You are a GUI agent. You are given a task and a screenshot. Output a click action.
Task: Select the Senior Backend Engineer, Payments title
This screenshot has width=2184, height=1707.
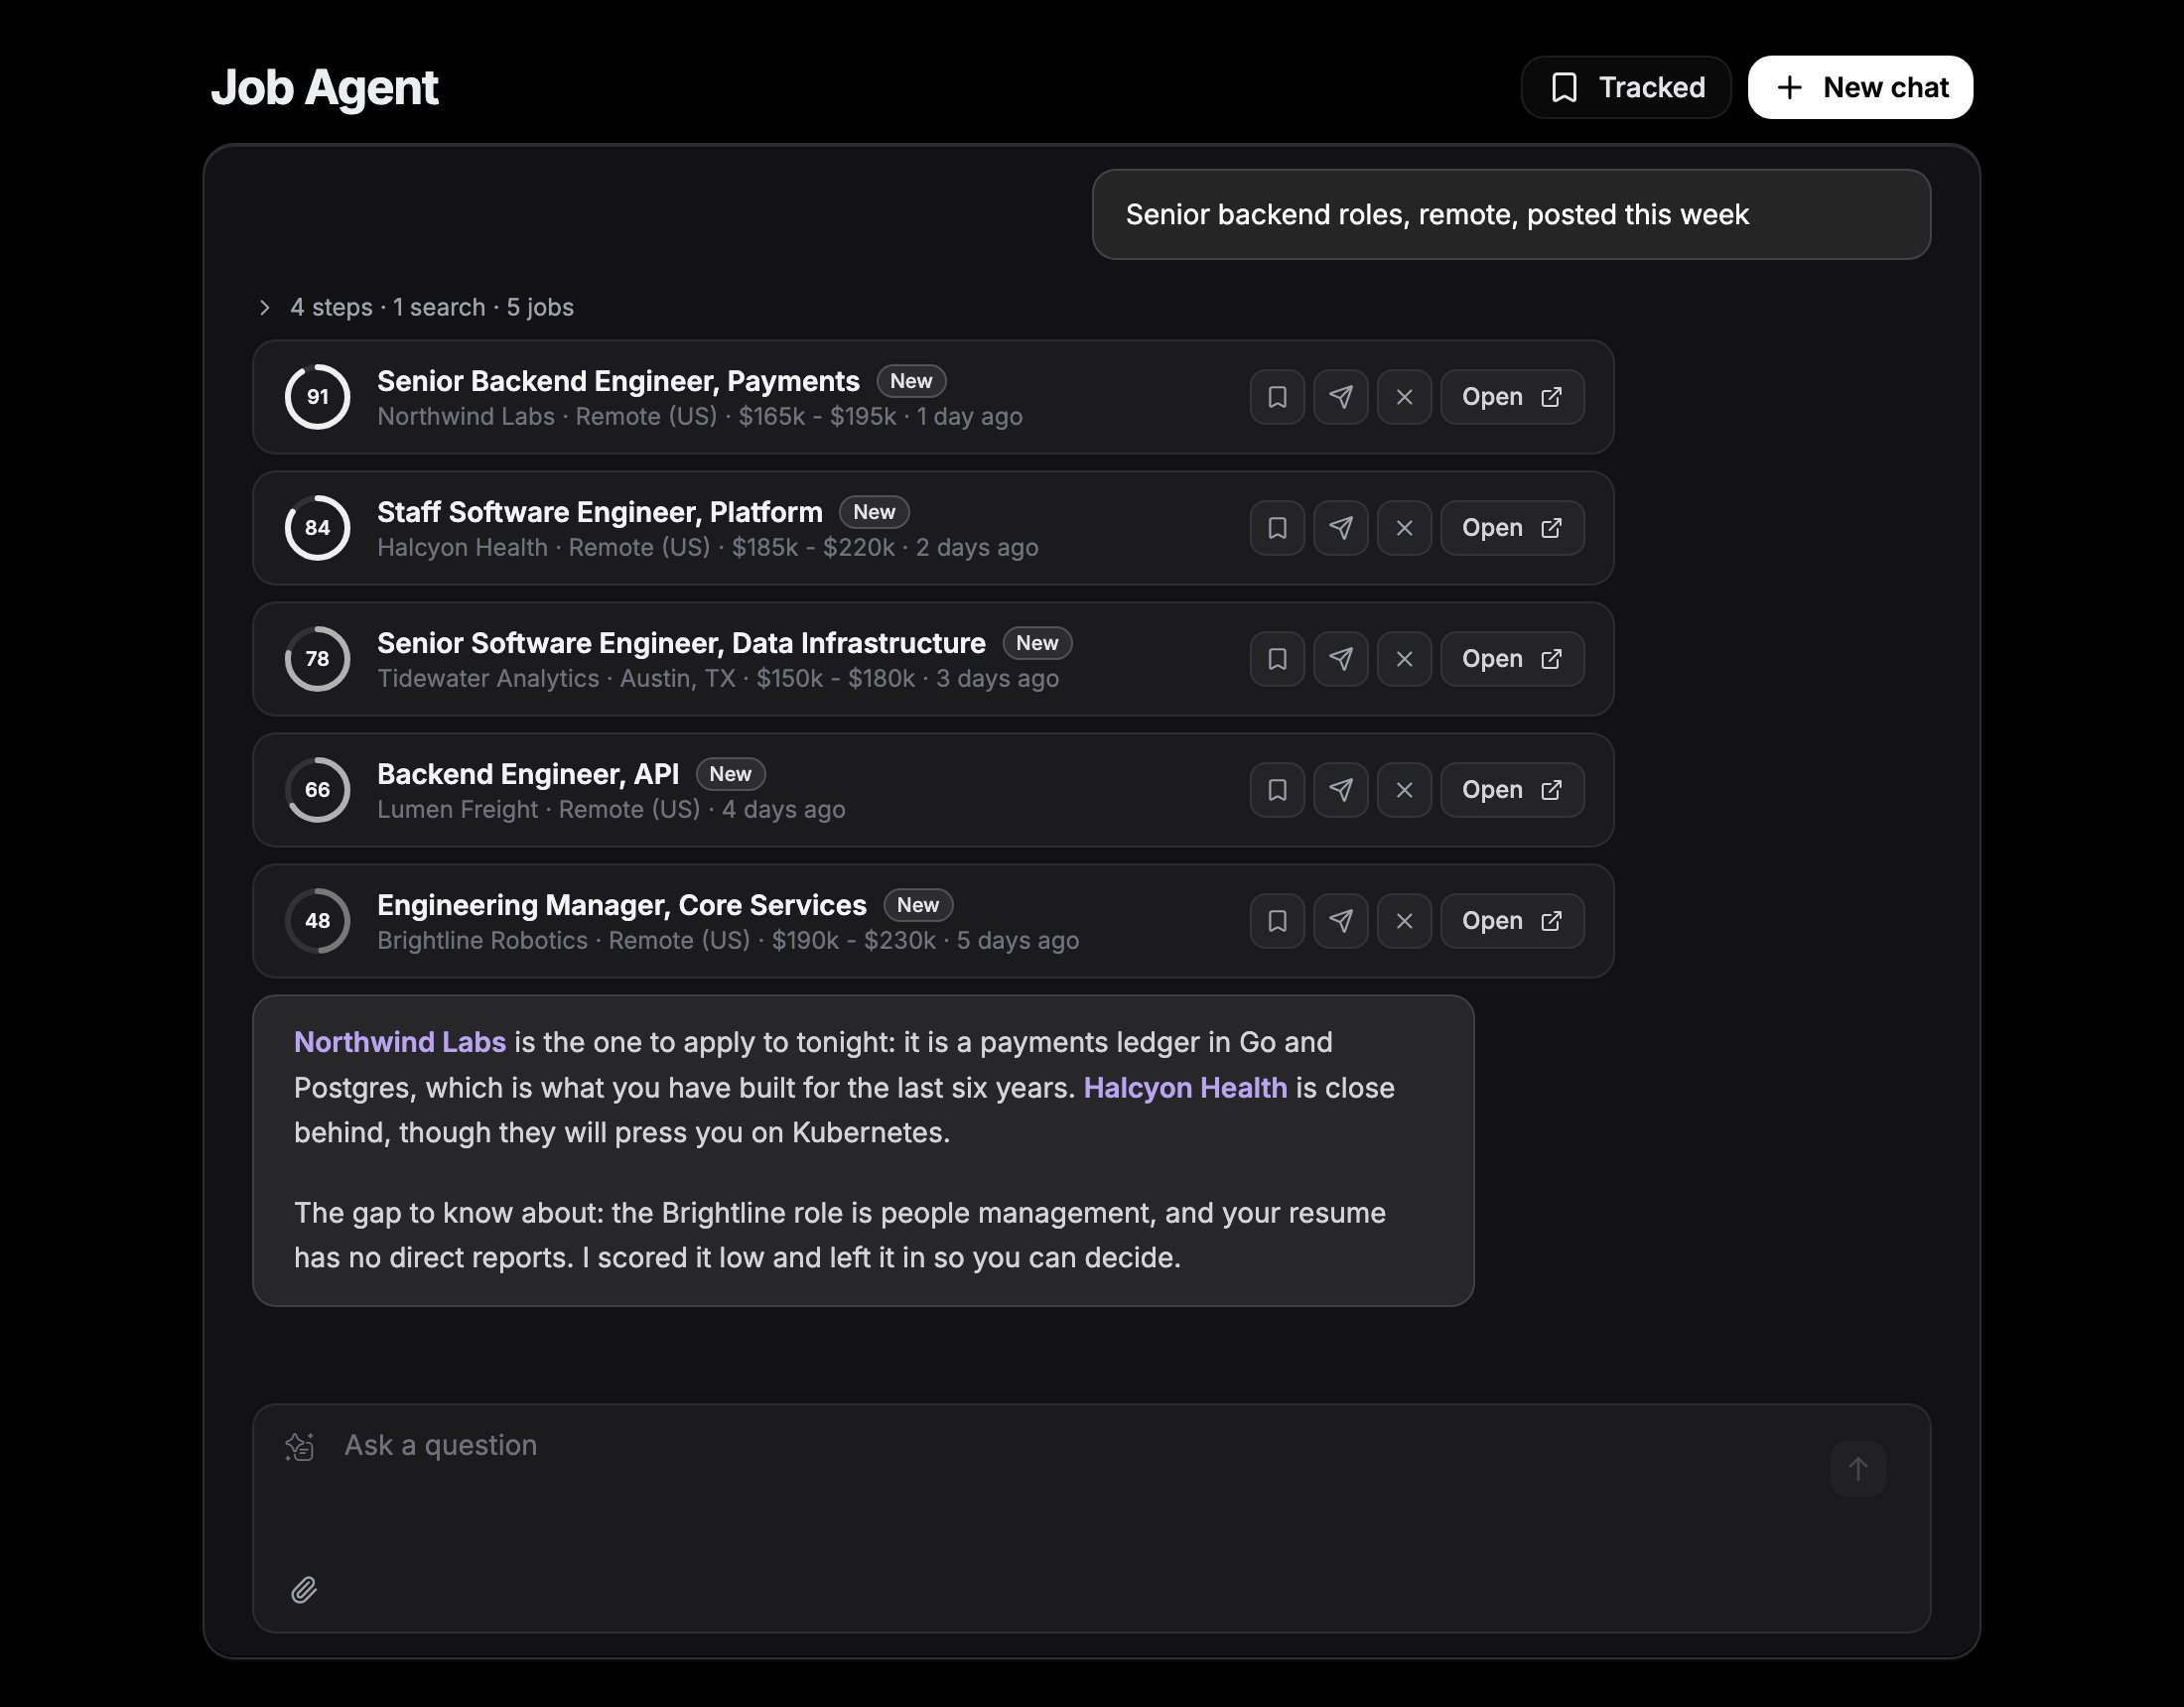(x=618, y=381)
